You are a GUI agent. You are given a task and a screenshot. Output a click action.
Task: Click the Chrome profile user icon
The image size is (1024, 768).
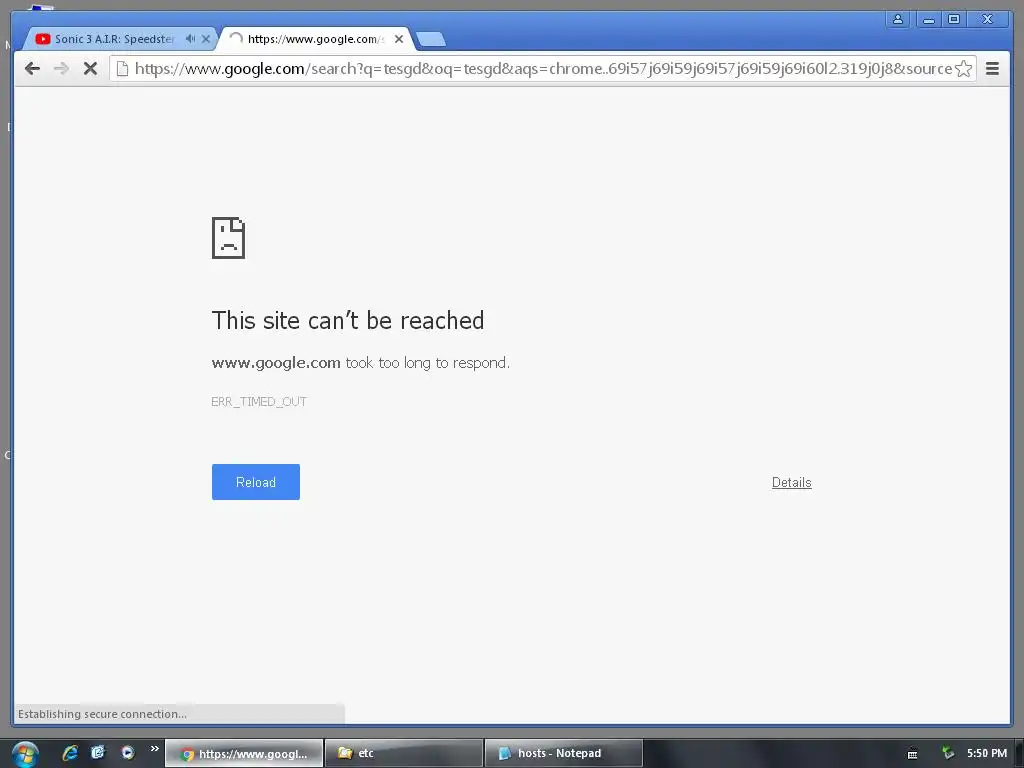pyautogui.click(x=898, y=19)
